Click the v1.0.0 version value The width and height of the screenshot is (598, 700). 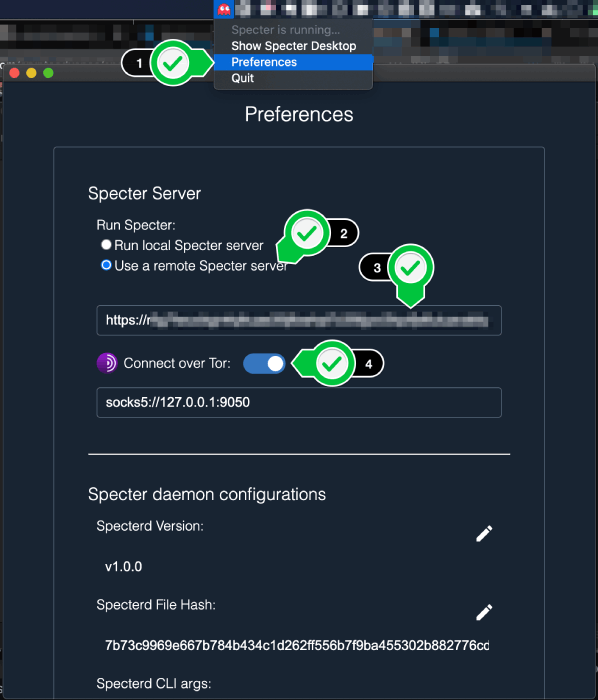click(x=124, y=567)
